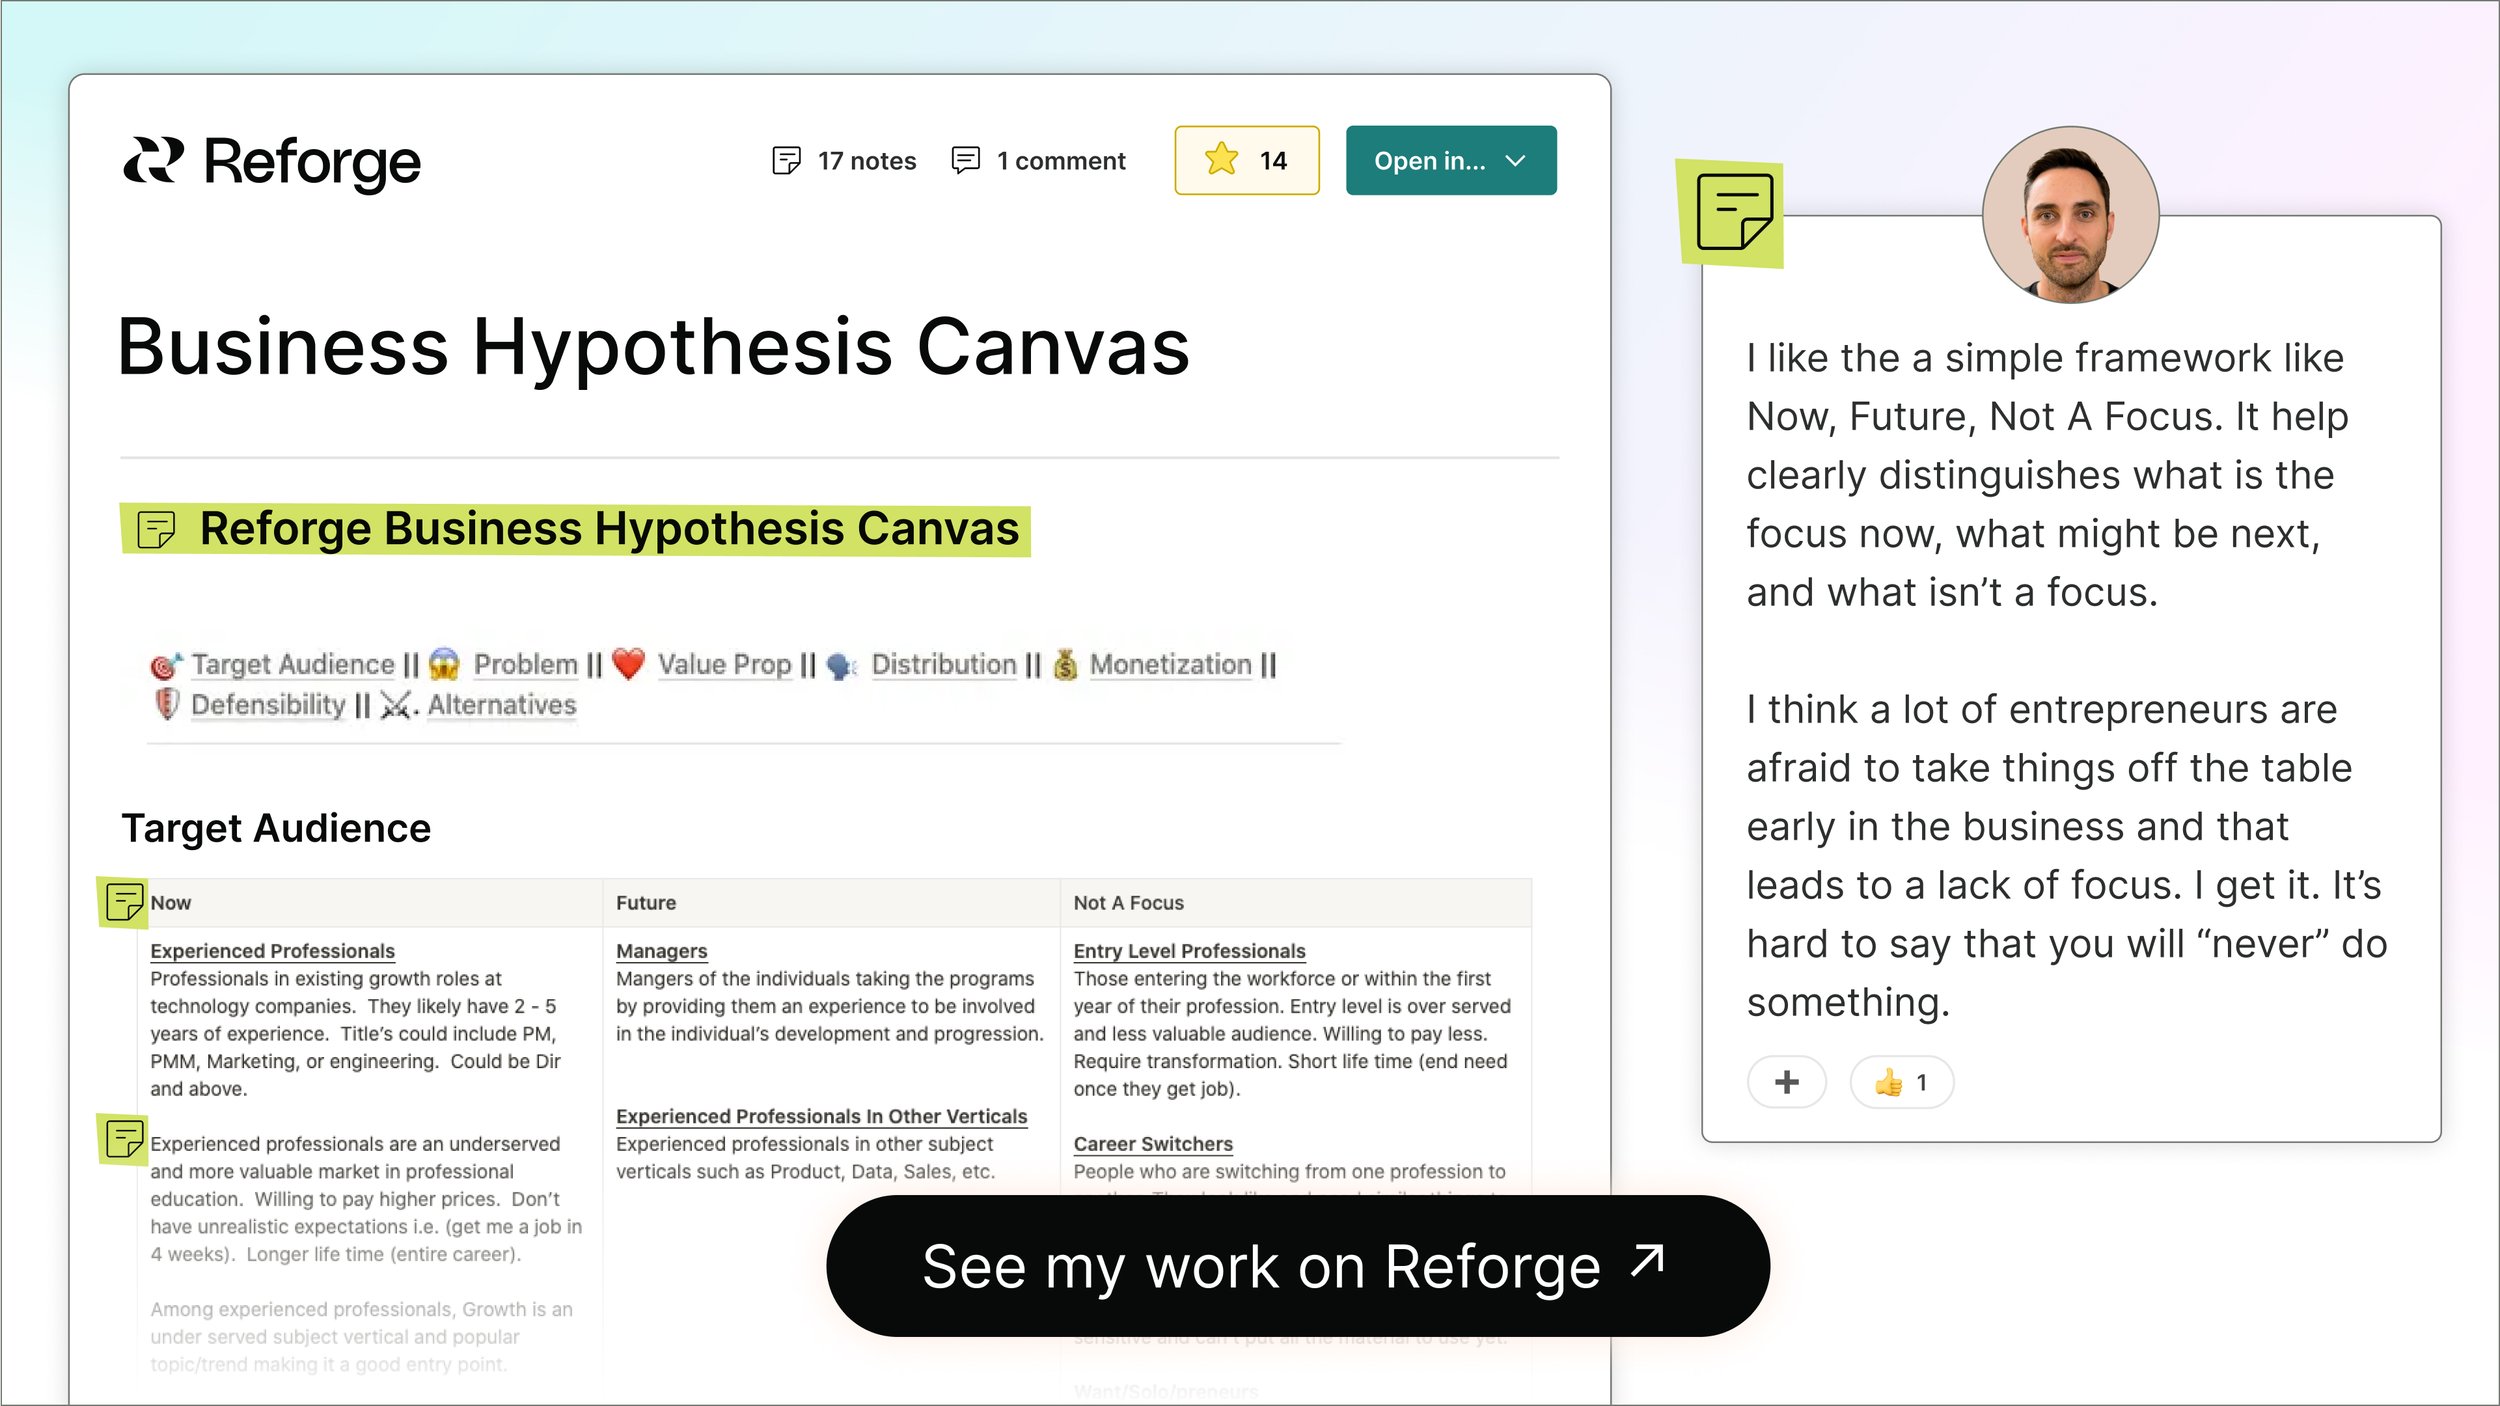Click Experienced Professionals In Other Verticals heading

[821, 1116]
